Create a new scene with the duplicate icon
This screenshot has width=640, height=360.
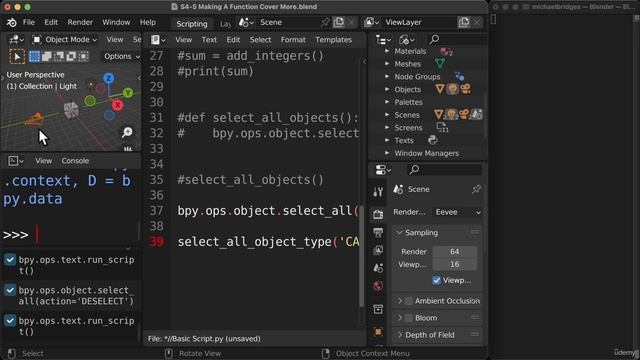coord(339,22)
